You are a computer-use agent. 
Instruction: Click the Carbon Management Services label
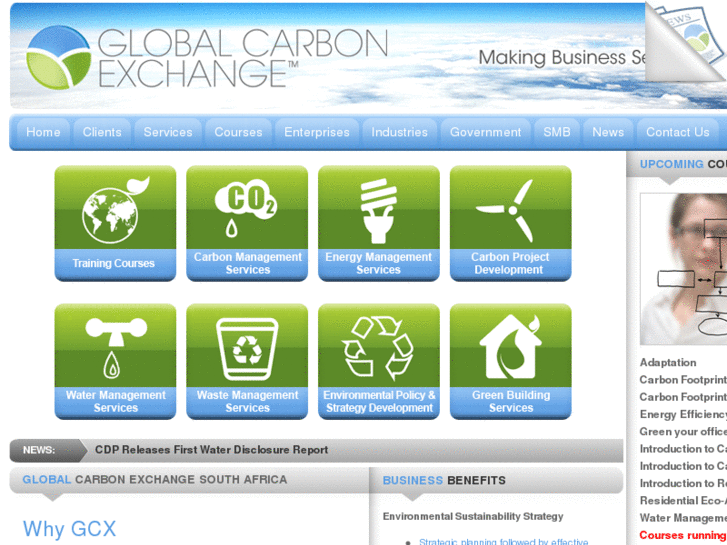click(x=248, y=263)
